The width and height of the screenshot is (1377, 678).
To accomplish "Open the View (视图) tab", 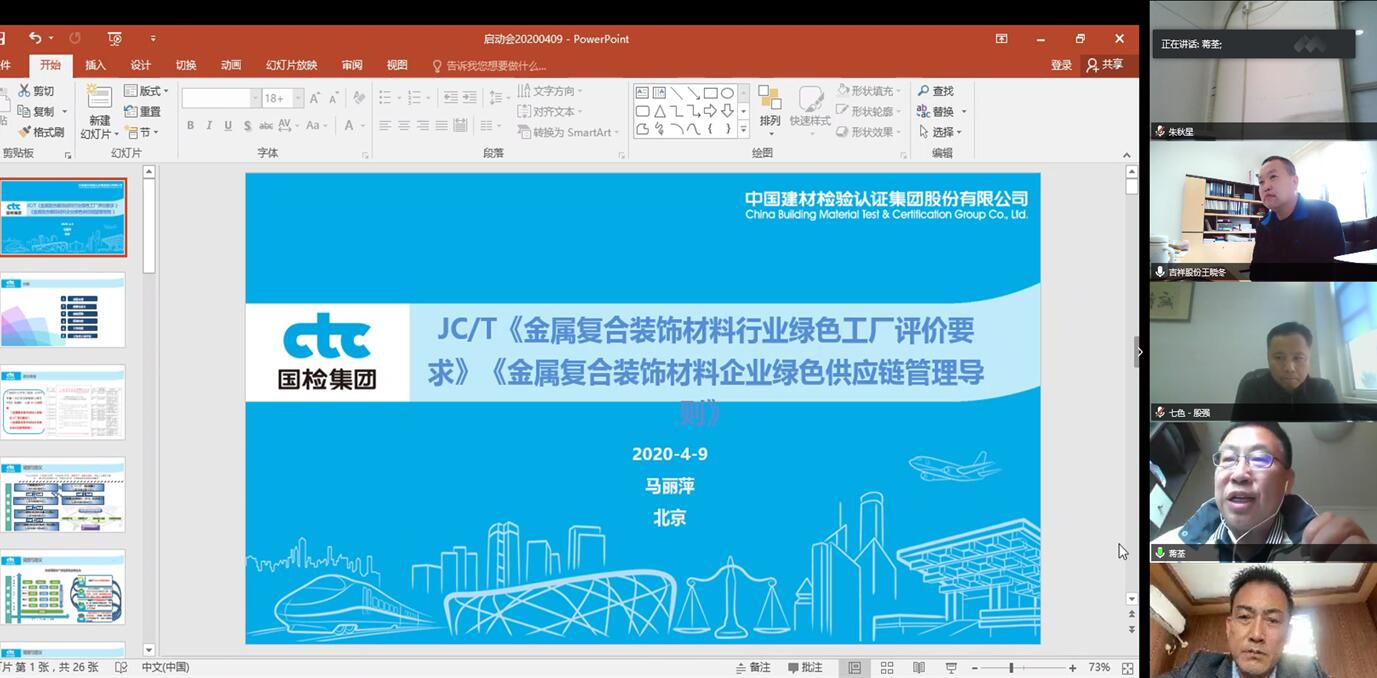I will coord(397,65).
